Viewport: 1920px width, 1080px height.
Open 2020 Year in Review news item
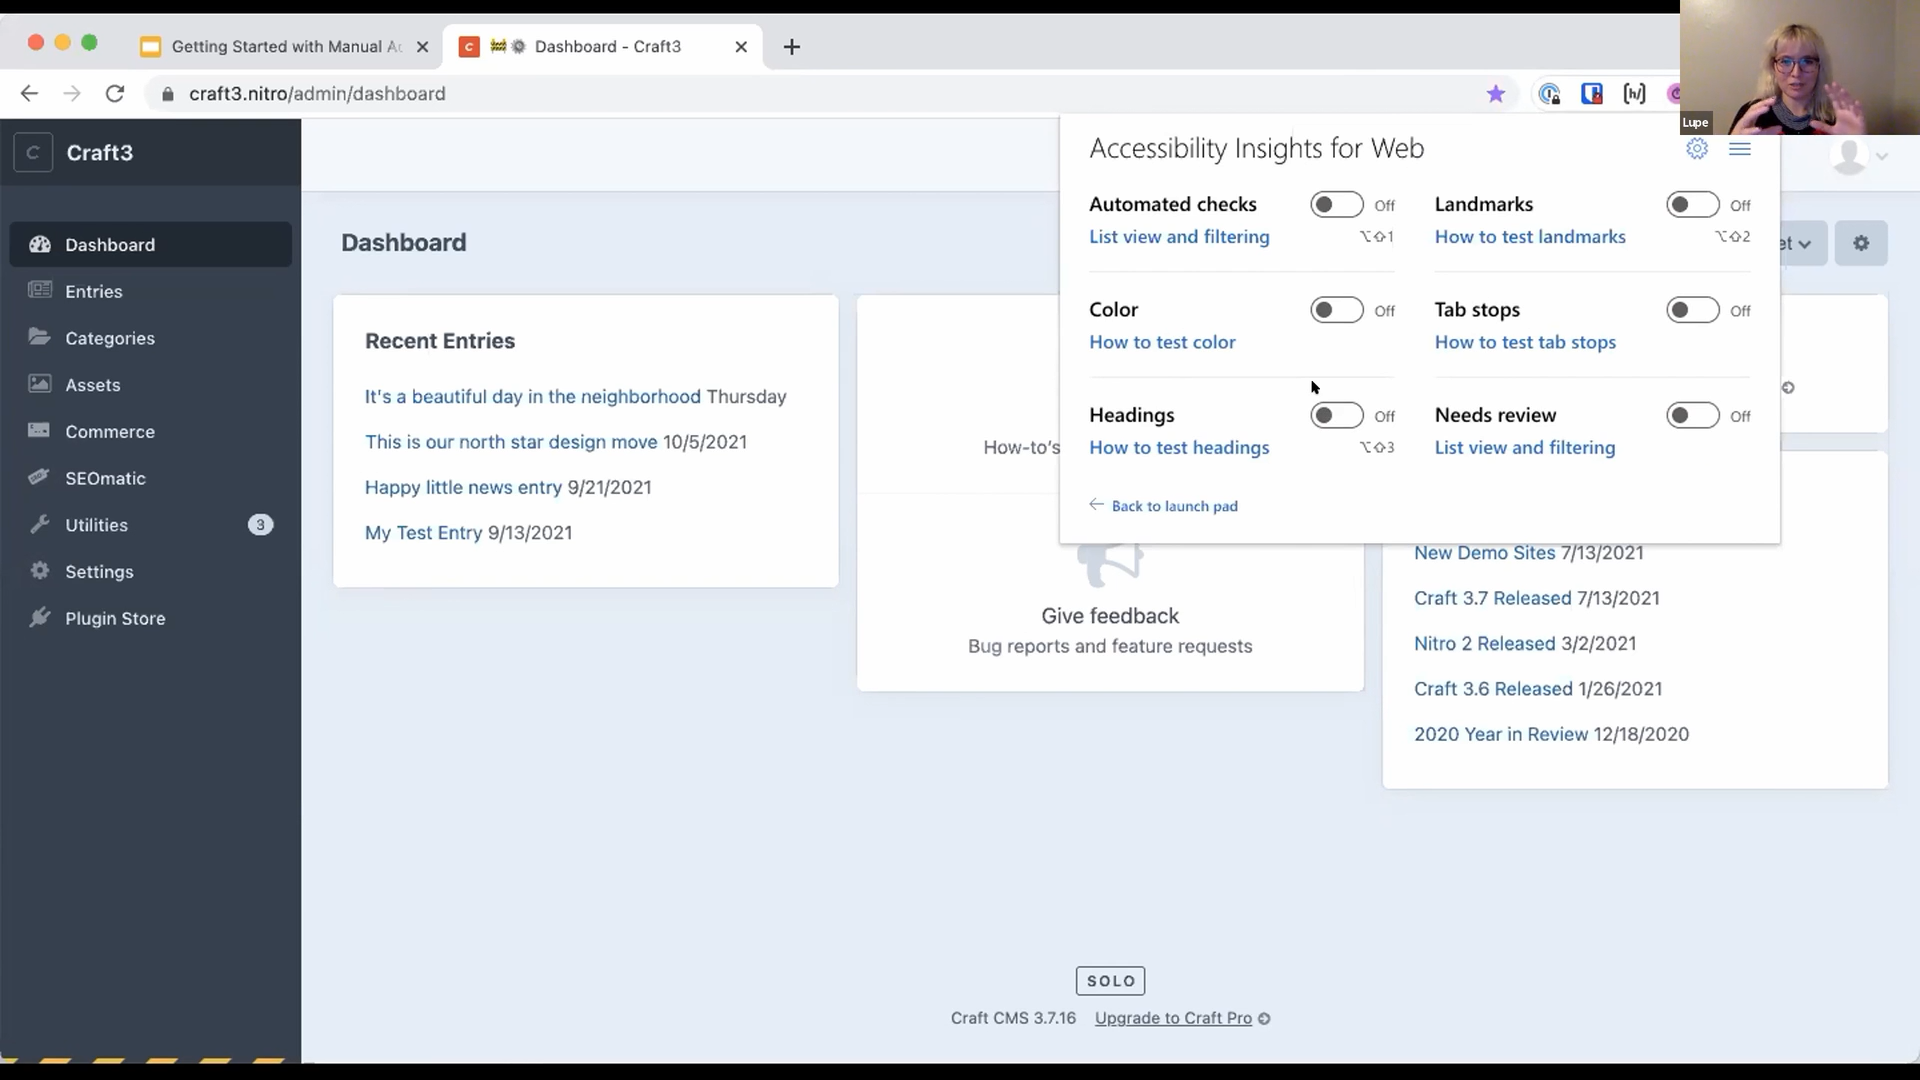click(1501, 734)
